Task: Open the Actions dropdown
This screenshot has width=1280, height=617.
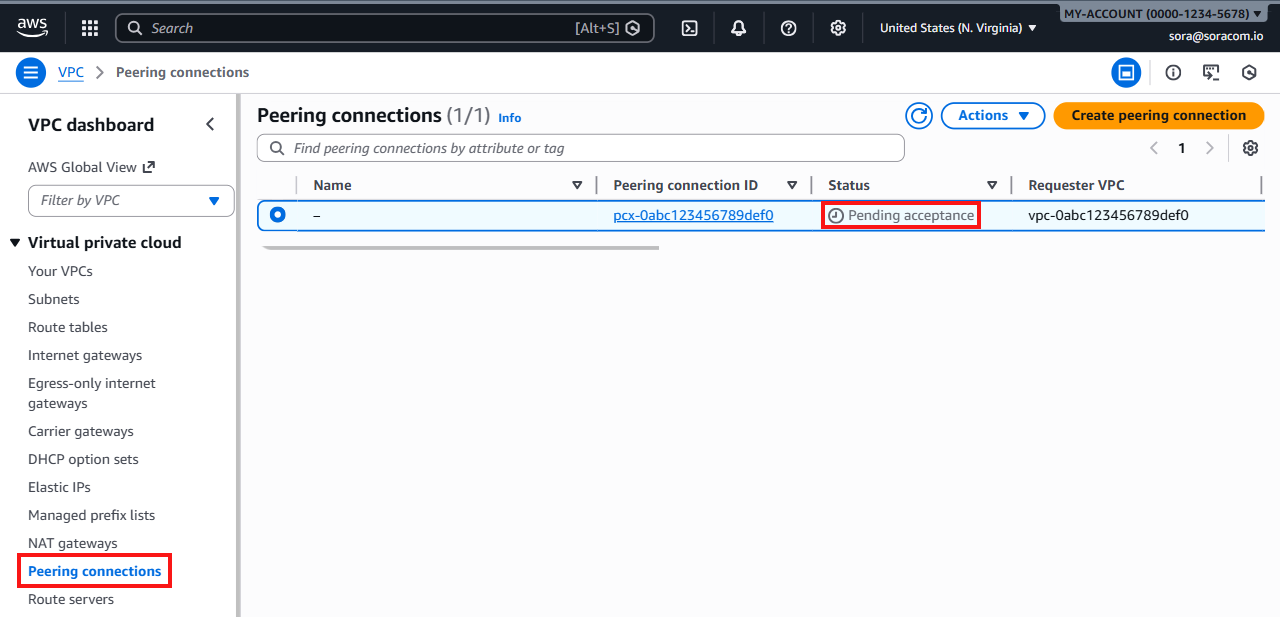Action: tap(992, 115)
